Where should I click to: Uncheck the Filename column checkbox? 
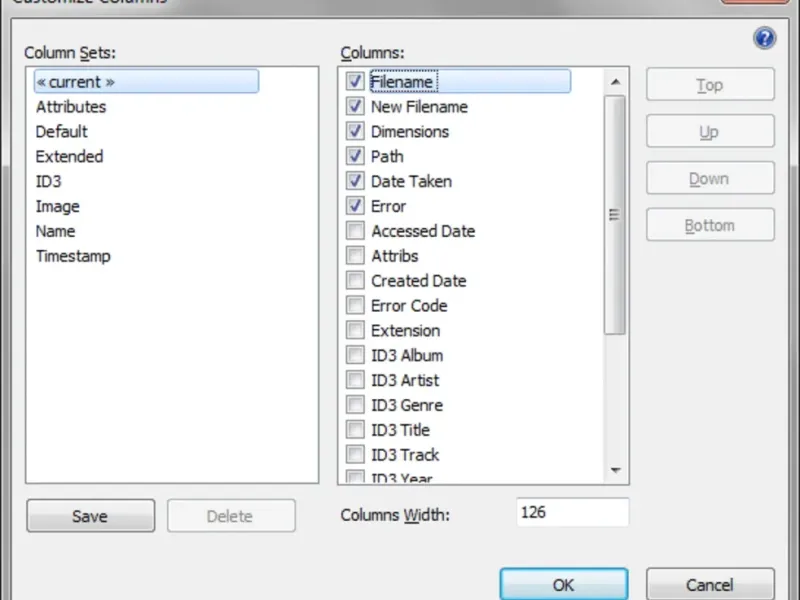point(355,82)
